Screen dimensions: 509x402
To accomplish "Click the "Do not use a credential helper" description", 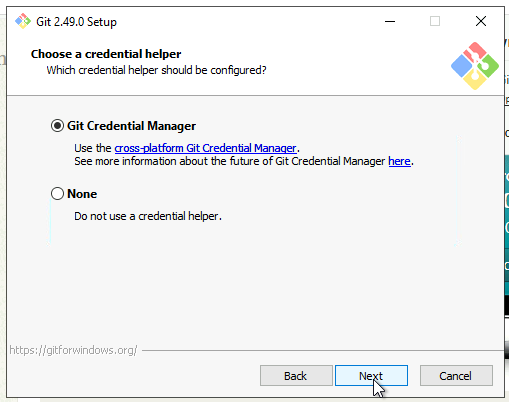I will pyautogui.click(x=148, y=216).
